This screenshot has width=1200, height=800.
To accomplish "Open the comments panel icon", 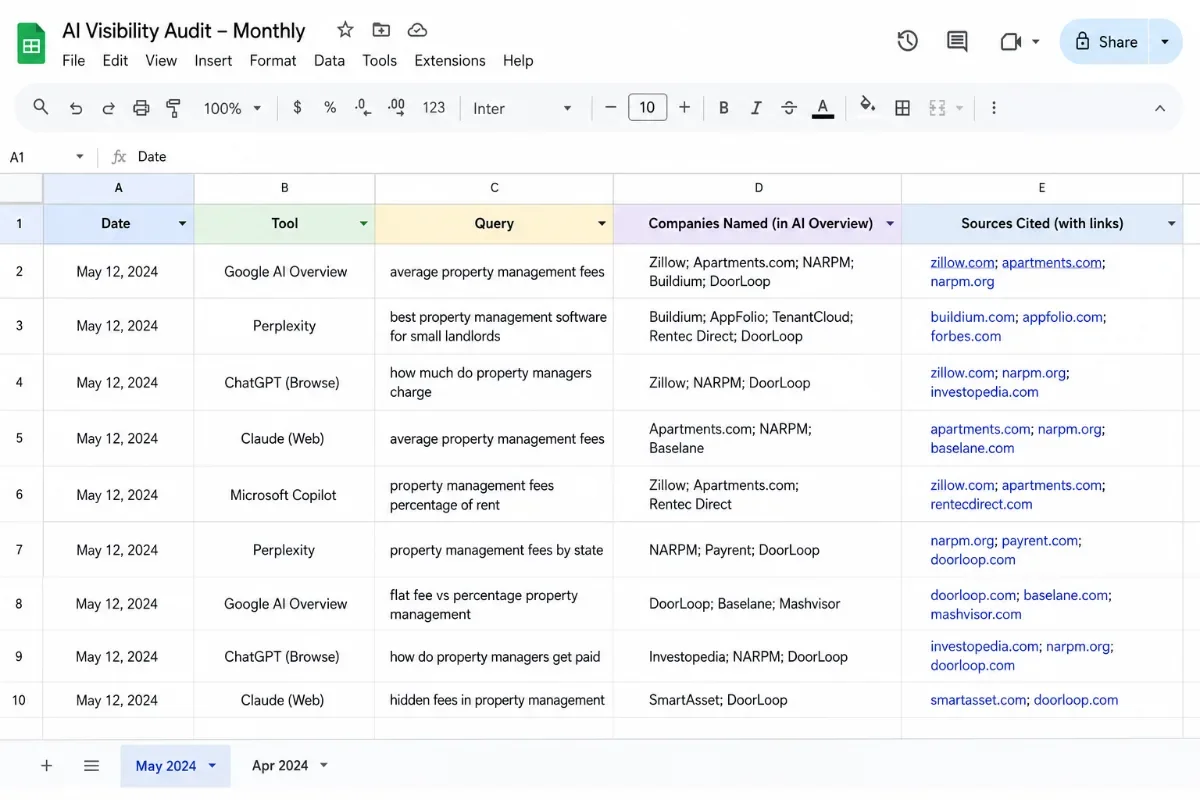I will (957, 41).
